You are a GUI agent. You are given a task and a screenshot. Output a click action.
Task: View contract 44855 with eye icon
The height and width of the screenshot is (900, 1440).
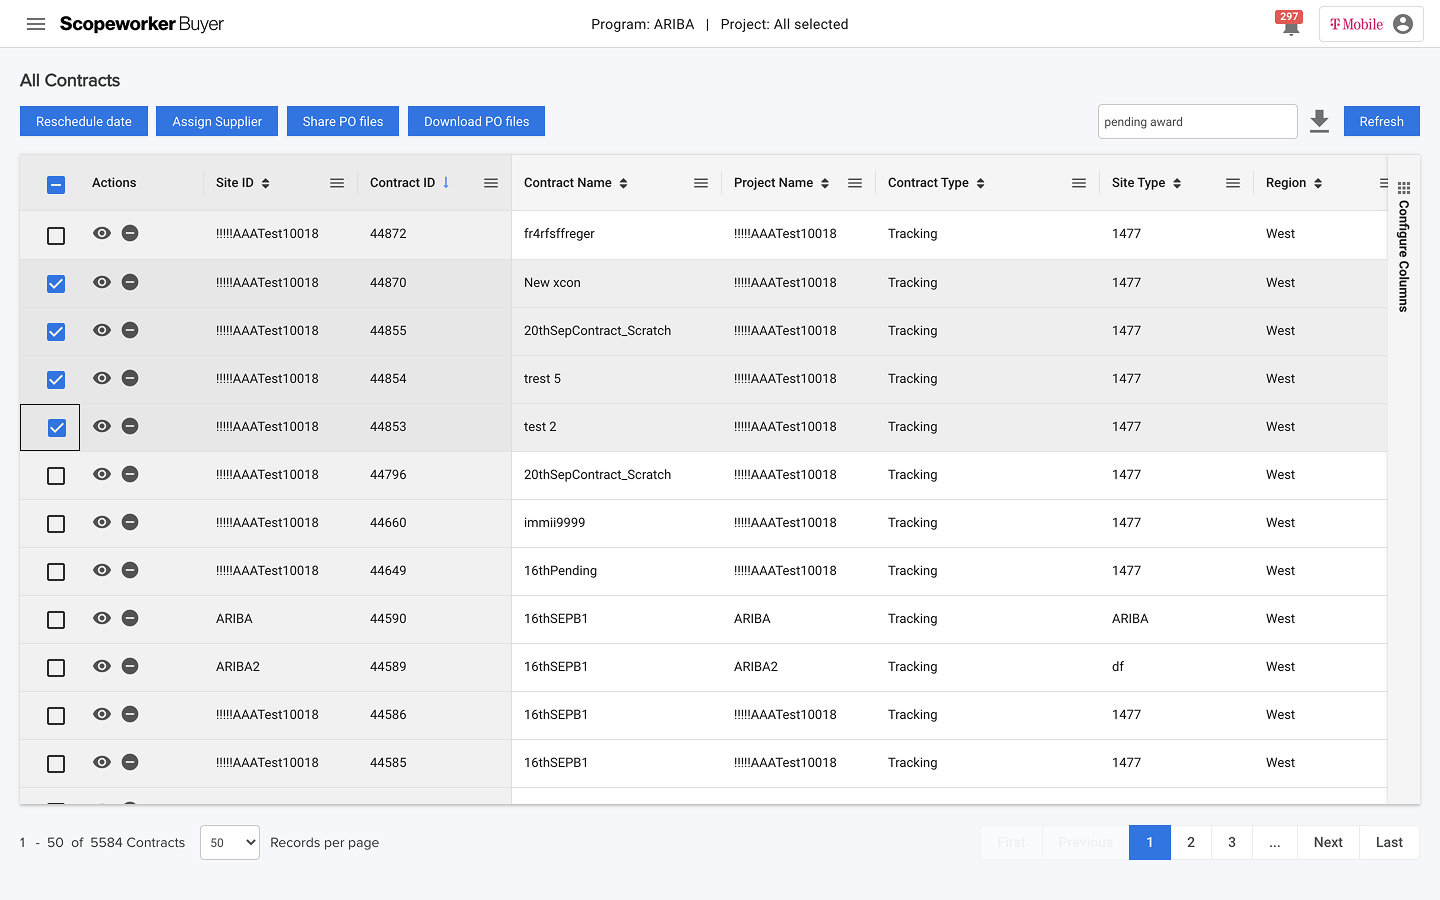coord(102,330)
